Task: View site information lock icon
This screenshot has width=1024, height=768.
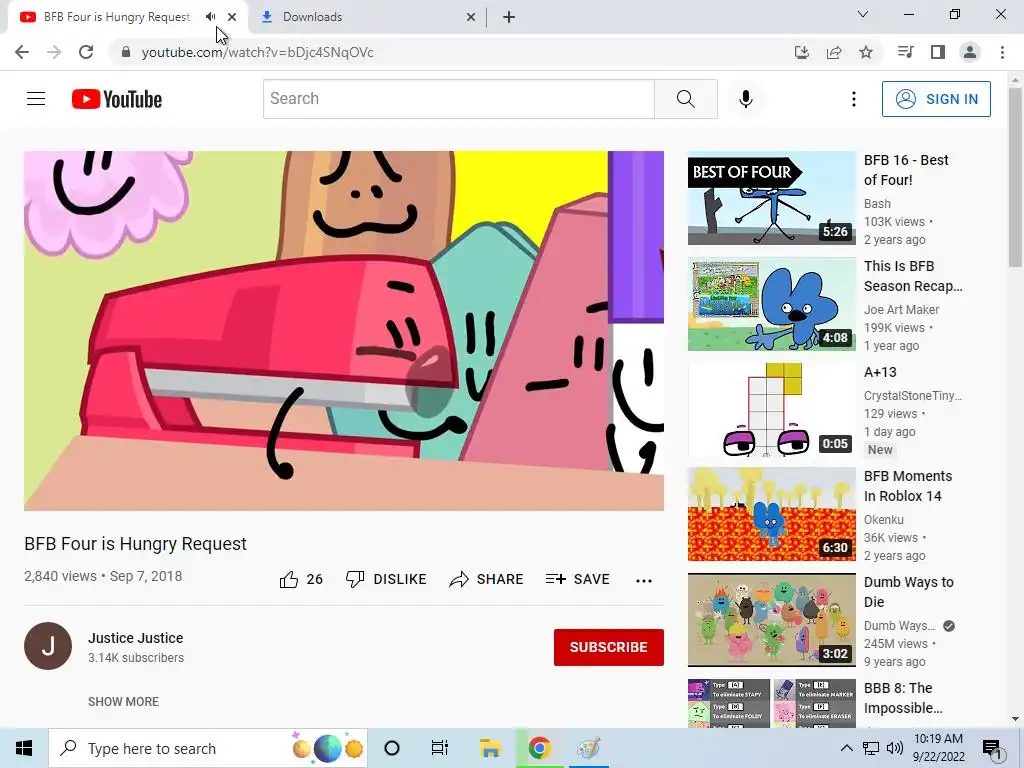Action: pos(126,52)
